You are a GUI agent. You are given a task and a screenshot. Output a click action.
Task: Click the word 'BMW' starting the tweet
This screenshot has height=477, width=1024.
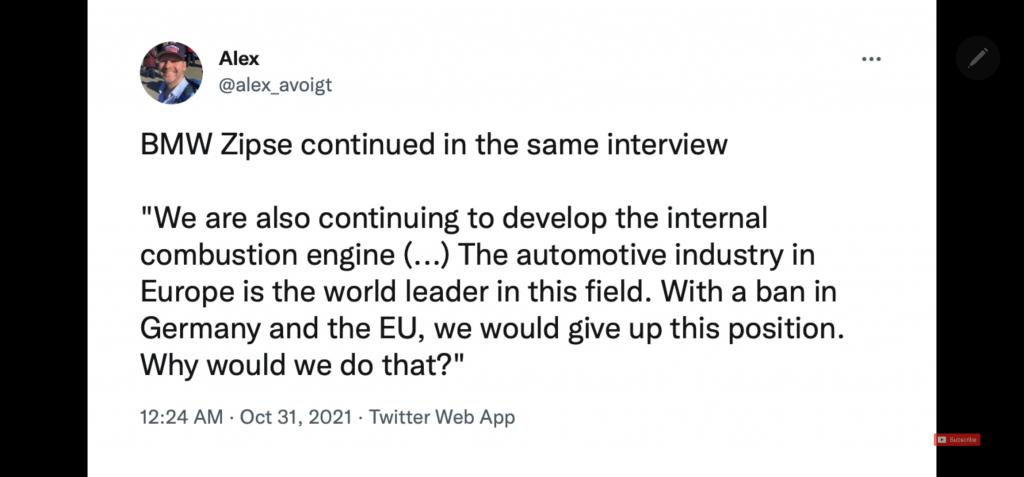pos(176,144)
